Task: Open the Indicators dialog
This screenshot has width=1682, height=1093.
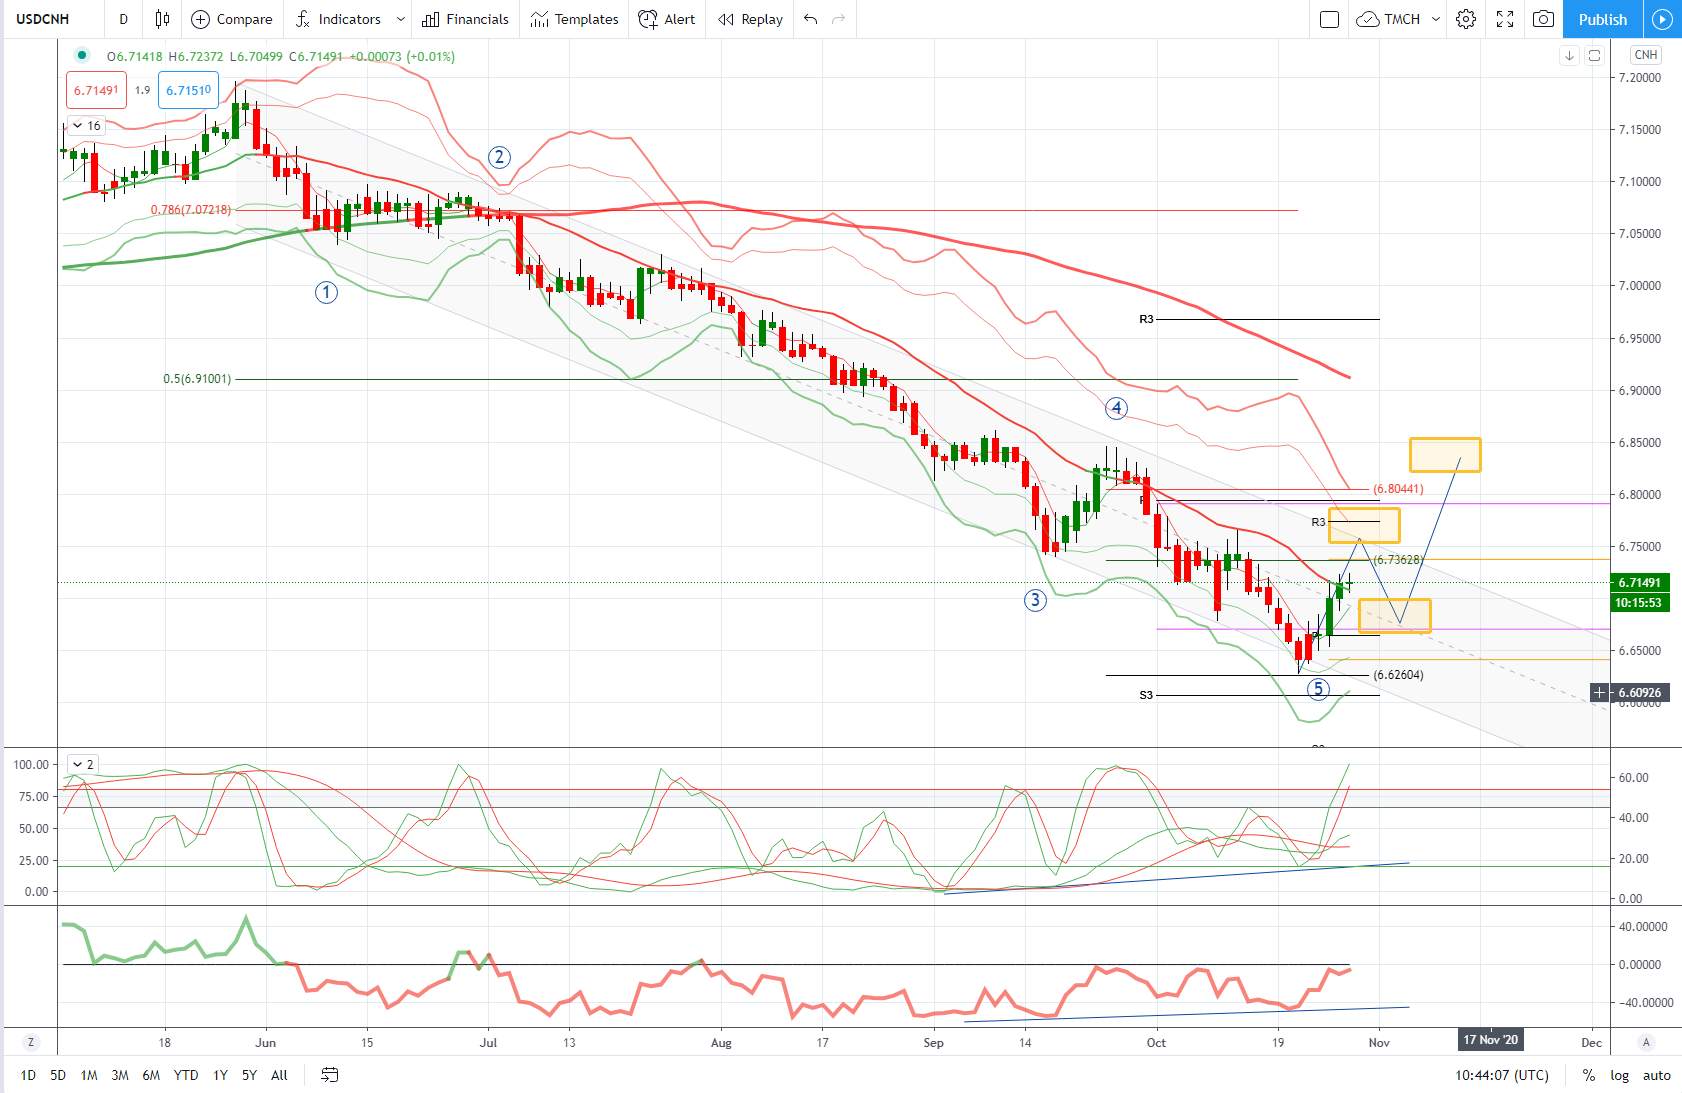Action: tap(338, 19)
